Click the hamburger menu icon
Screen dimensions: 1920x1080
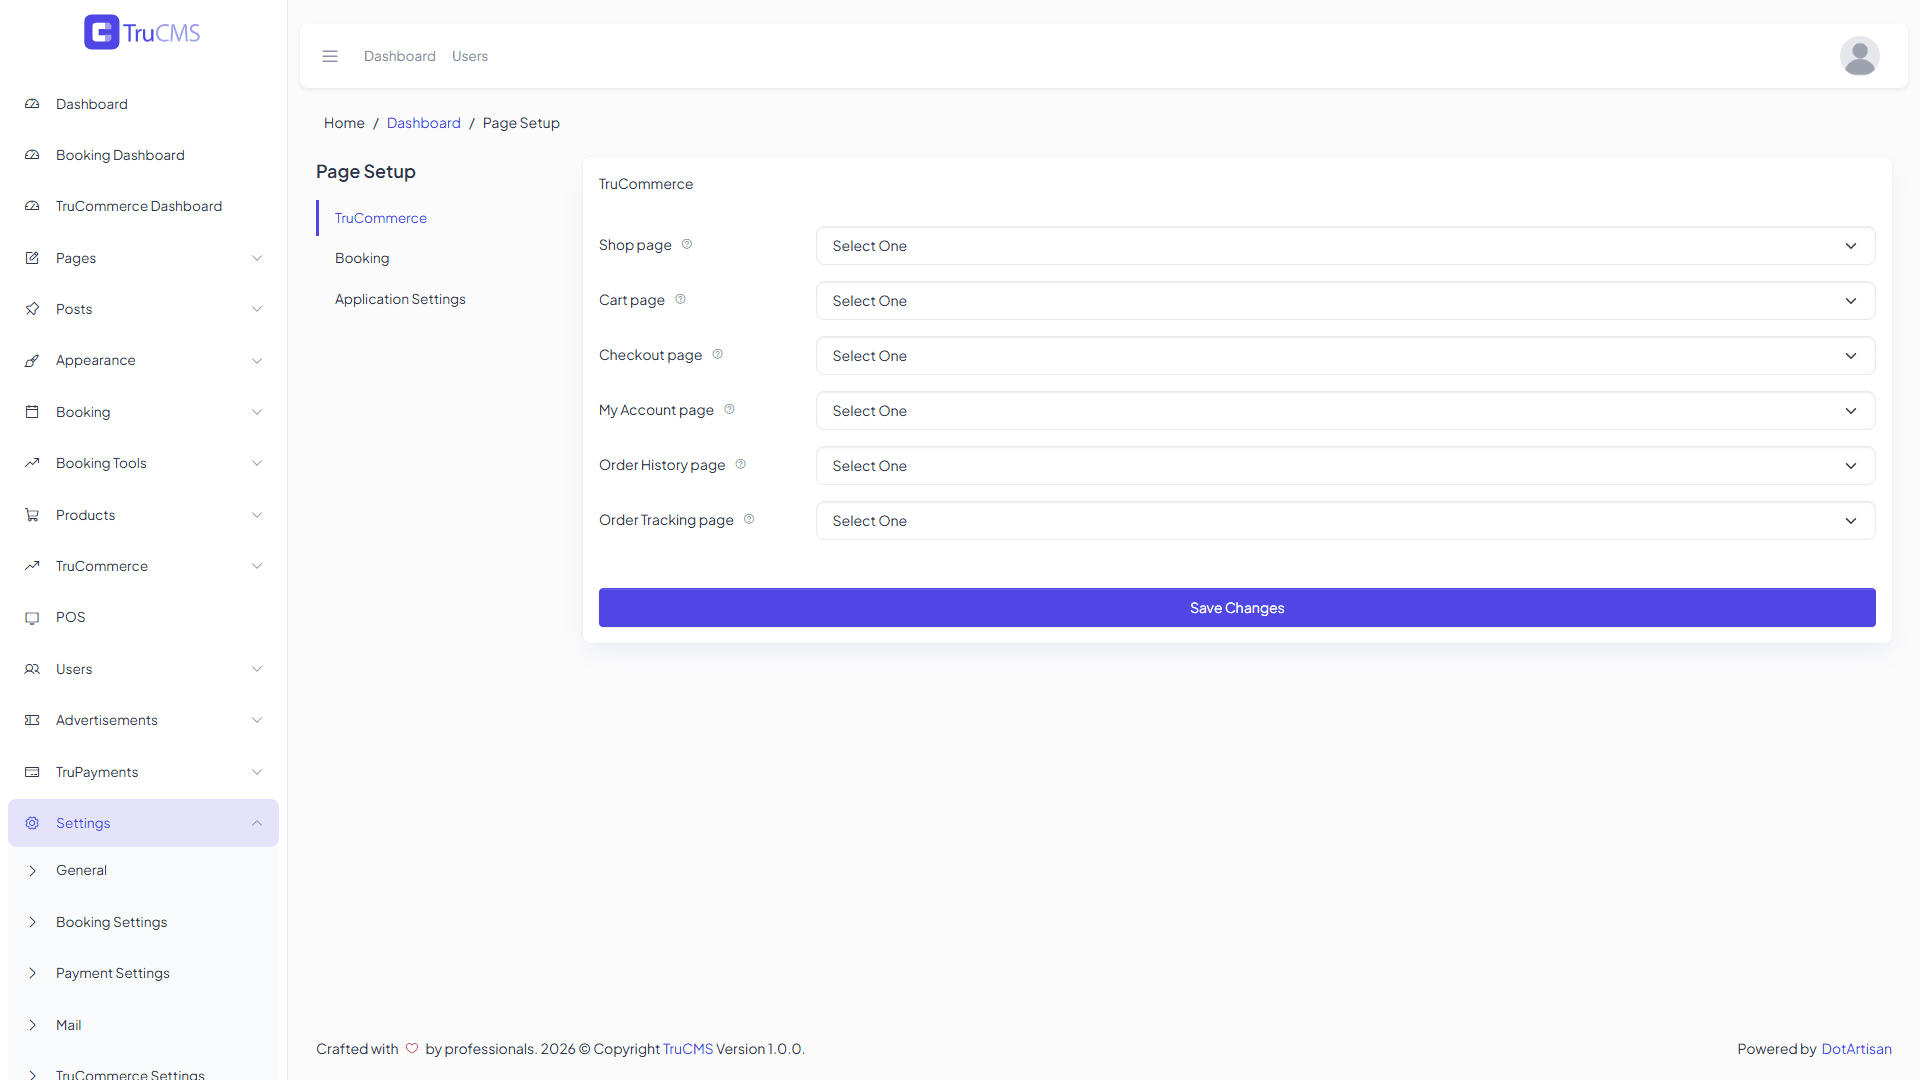pos(330,56)
